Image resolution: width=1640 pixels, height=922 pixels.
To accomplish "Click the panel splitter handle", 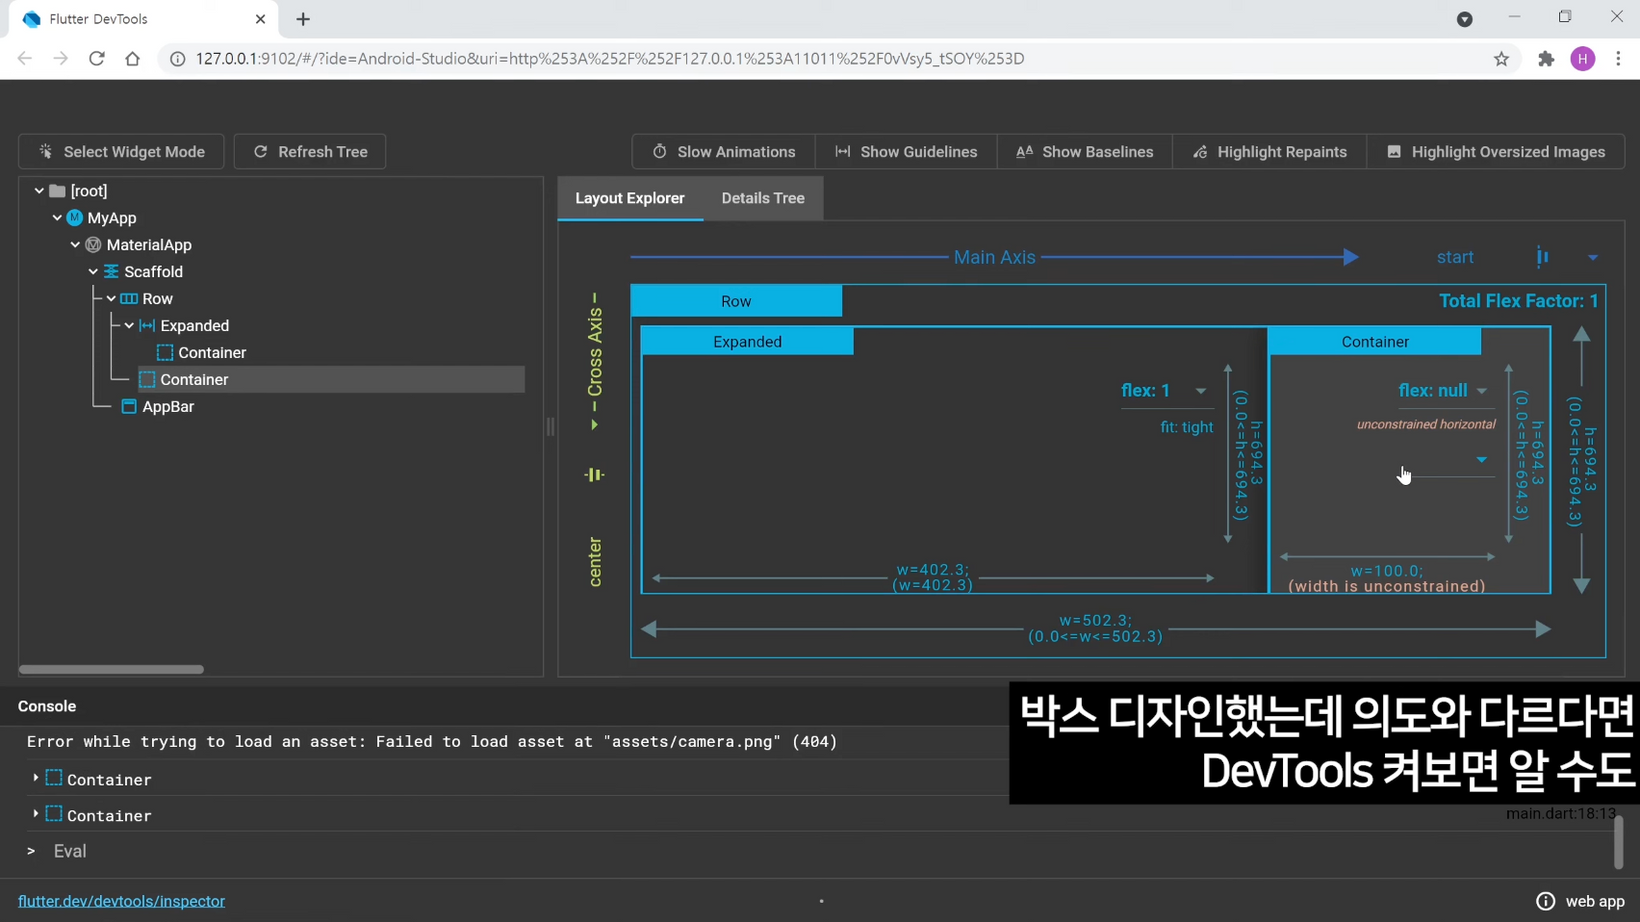I will [x=550, y=427].
